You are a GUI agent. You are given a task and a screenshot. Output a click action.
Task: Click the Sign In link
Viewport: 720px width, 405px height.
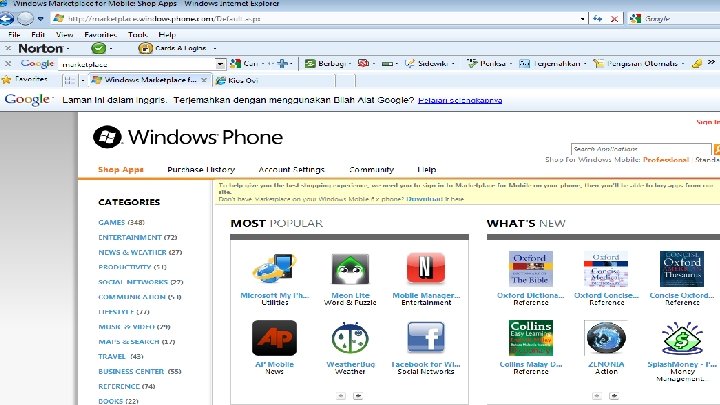708,122
